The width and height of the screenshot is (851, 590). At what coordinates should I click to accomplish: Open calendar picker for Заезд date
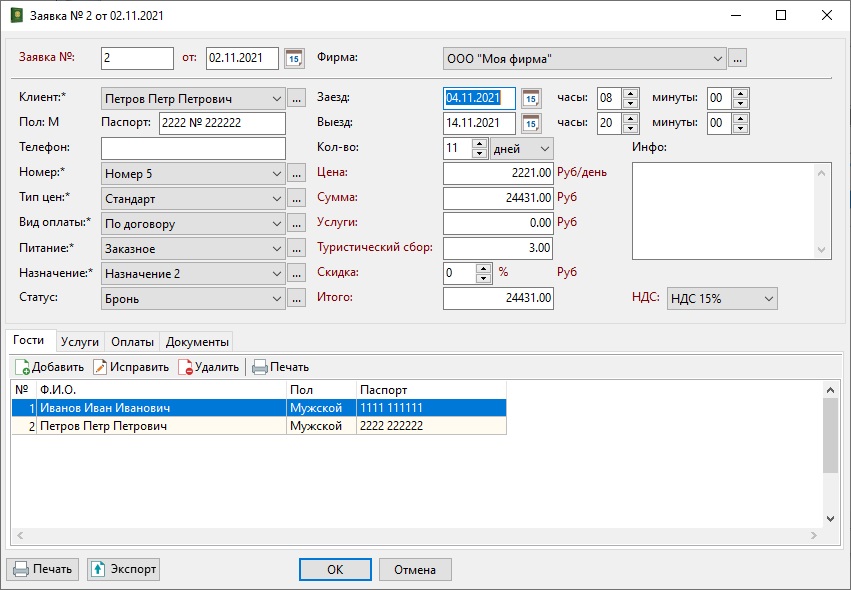click(x=531, y=98)
